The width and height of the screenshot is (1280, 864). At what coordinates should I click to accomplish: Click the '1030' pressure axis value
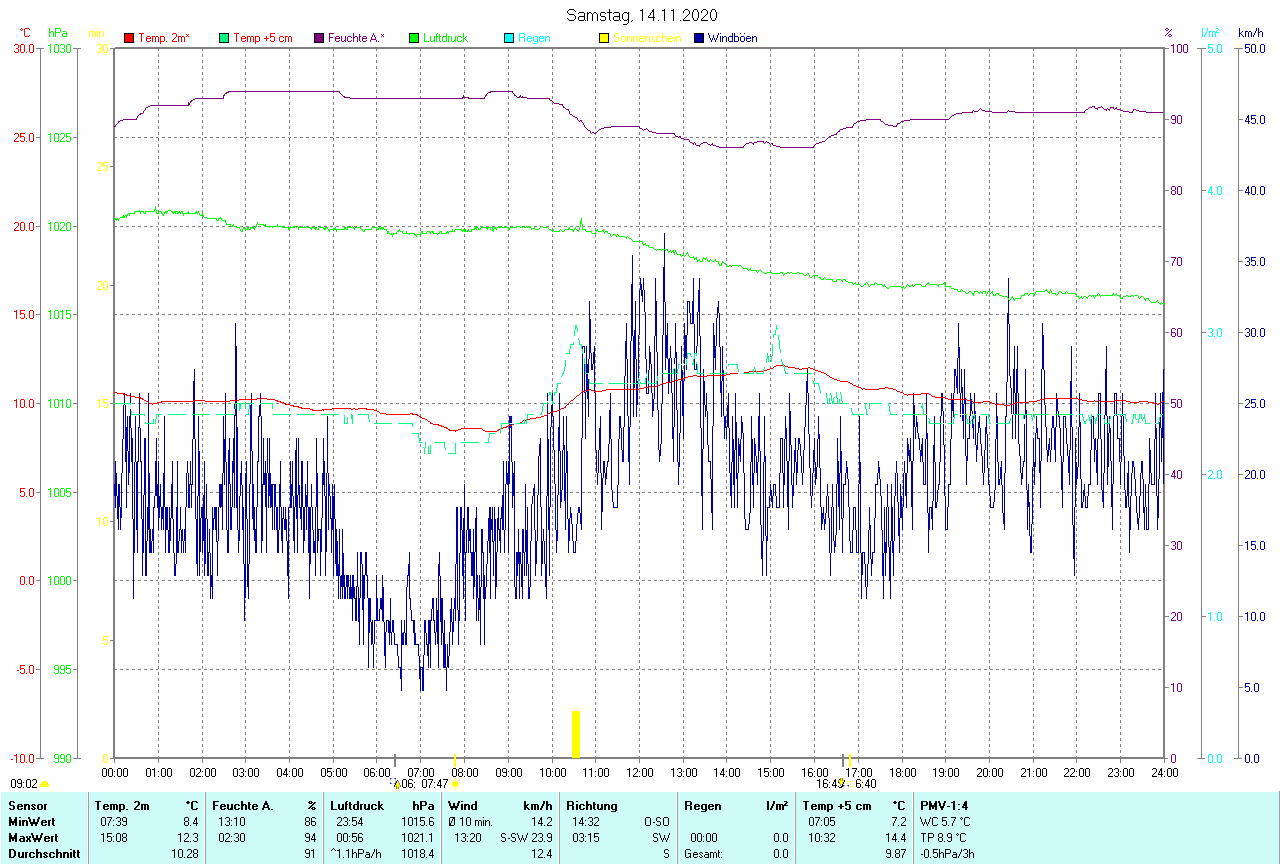tap(59, 48)
